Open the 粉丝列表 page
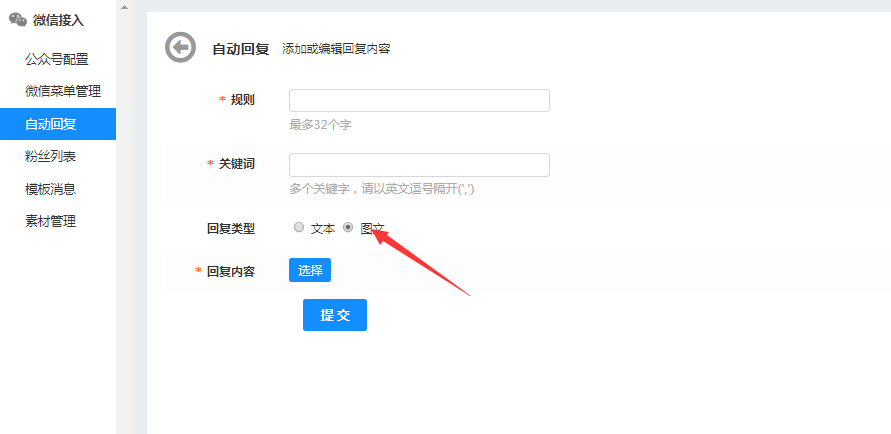 [51, 156]
